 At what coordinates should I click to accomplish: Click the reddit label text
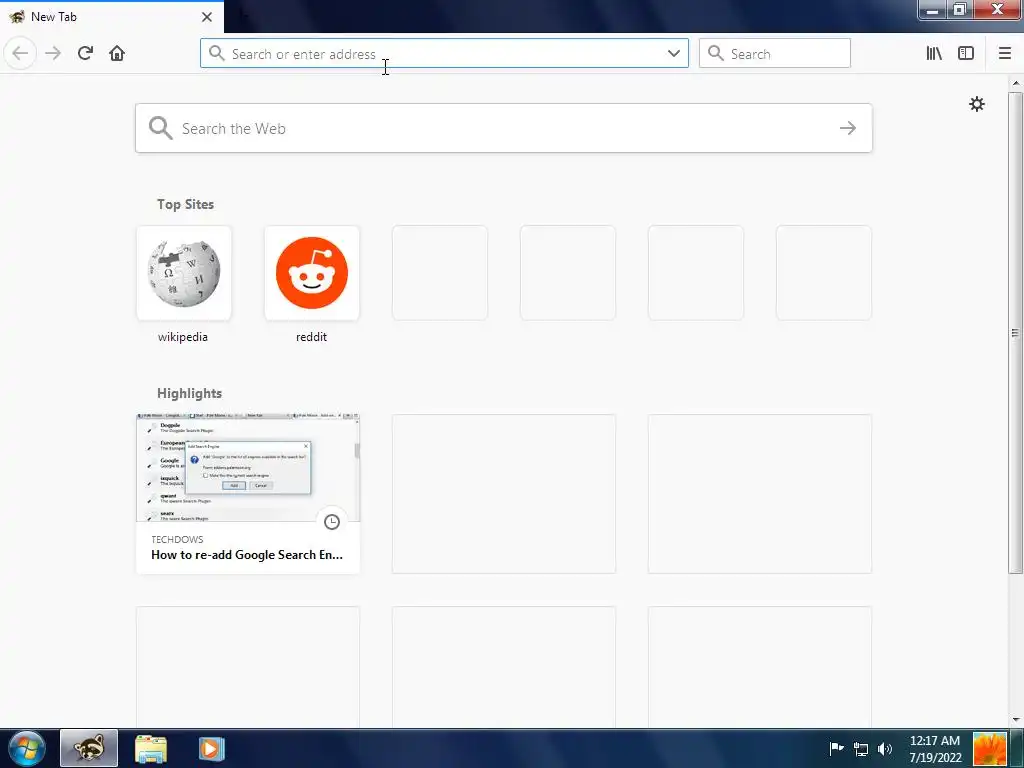[x=312, y=337]
